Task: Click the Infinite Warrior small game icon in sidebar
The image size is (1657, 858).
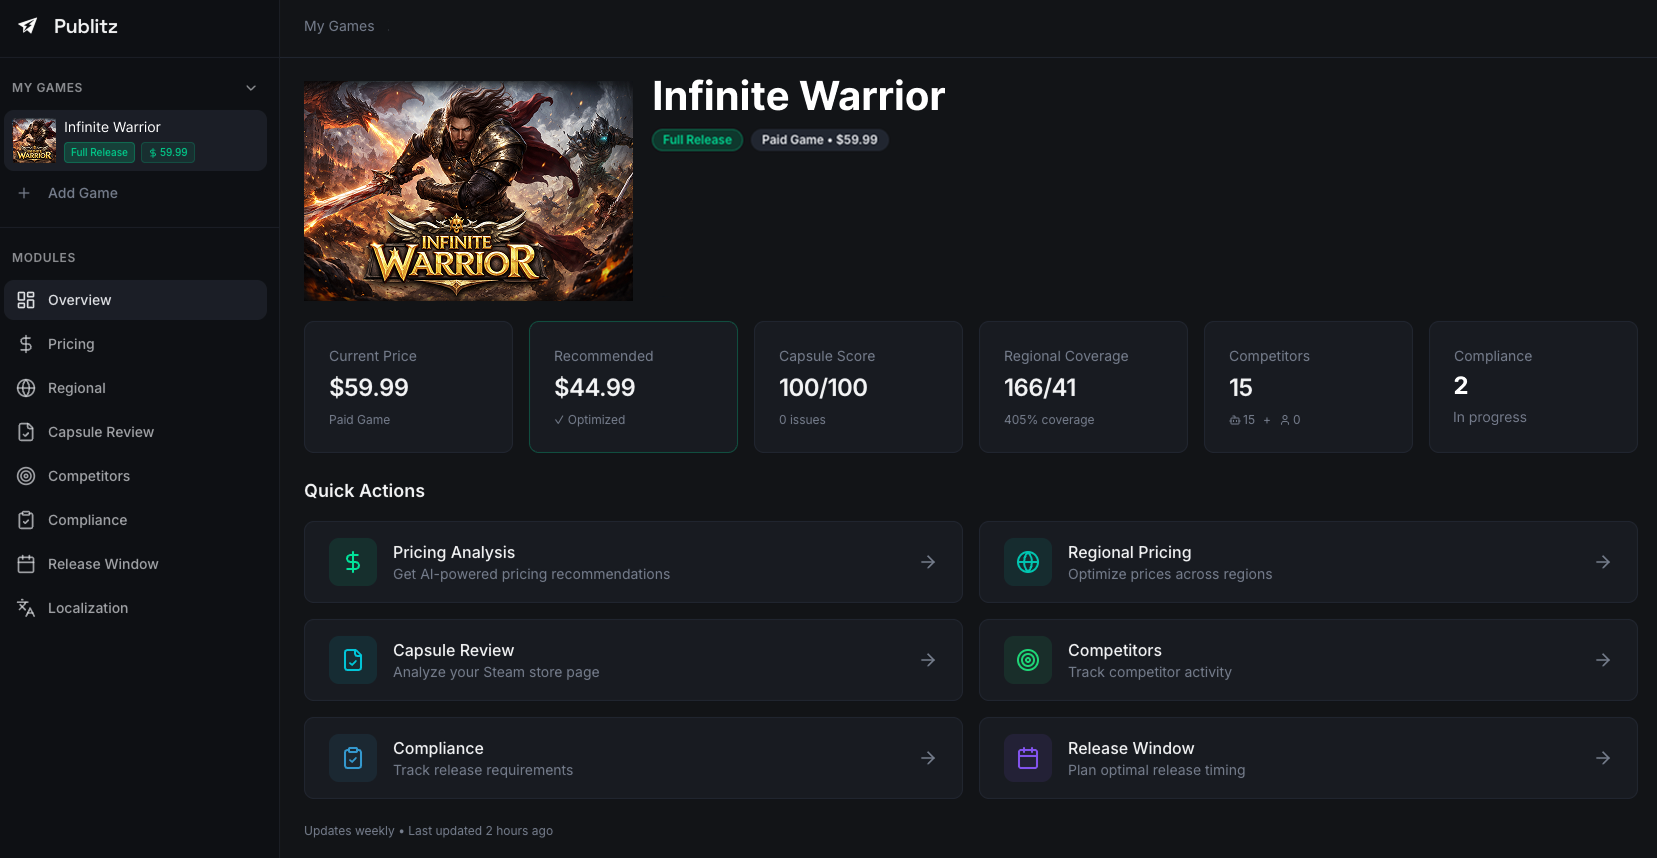Action: [x=34, y=140]
